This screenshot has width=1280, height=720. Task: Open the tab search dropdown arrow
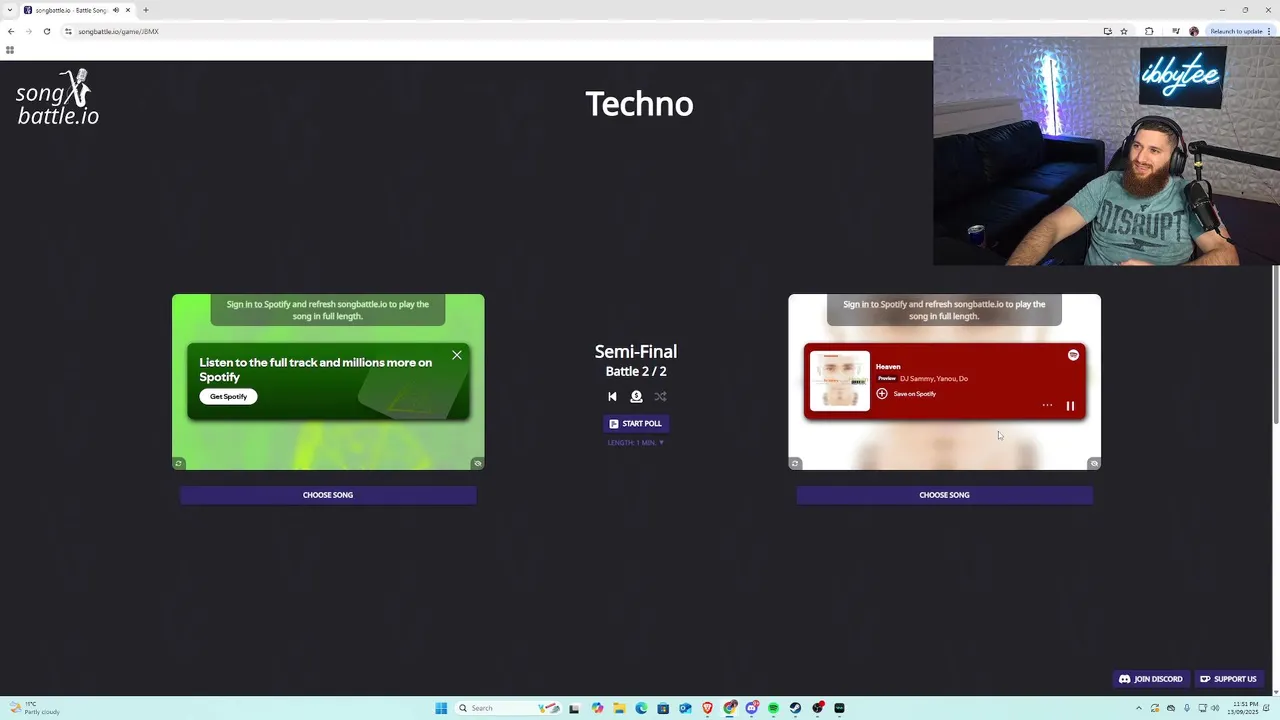point(9,10)
